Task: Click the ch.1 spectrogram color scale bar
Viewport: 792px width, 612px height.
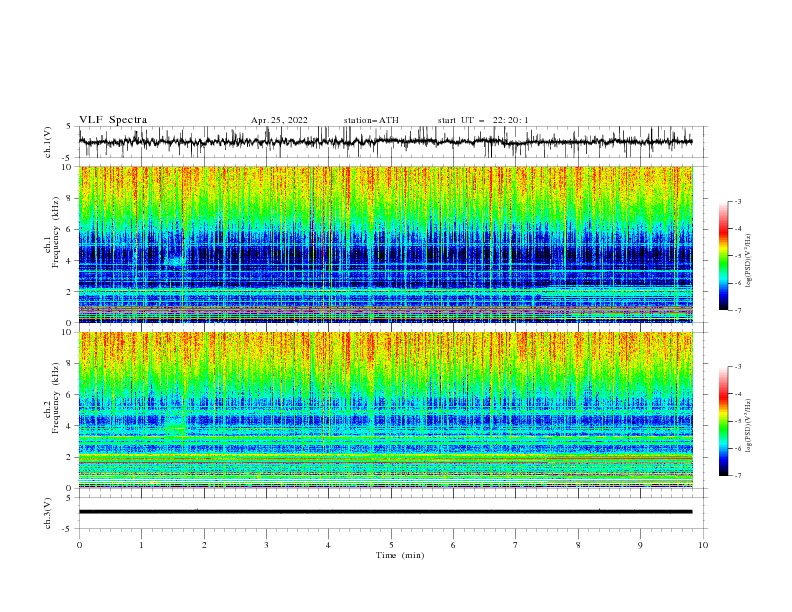Action: tap(724, 256)
